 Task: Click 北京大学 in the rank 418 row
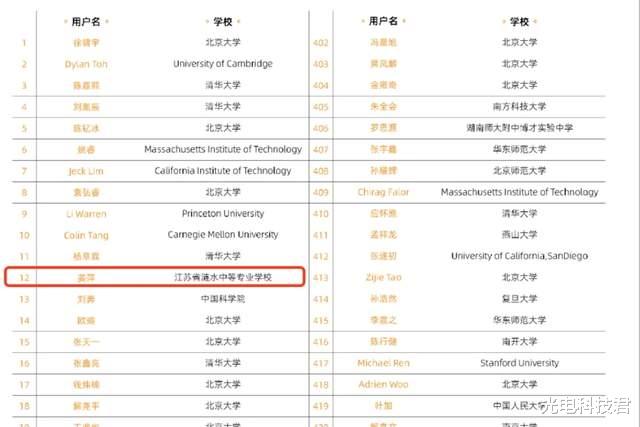(x=519, y=384)
